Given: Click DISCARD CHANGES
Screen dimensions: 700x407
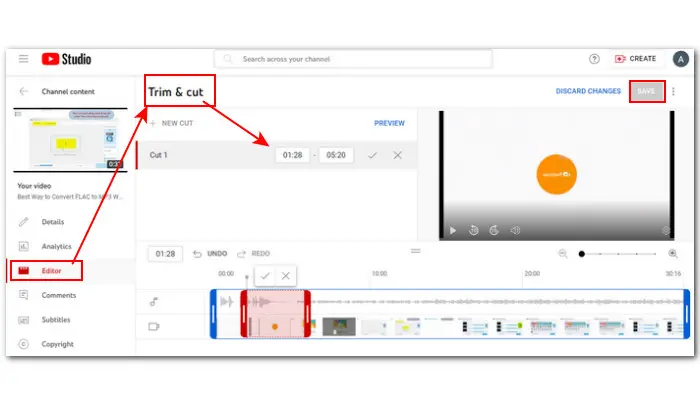Looking at the screenshot, I should click(588, 91).
